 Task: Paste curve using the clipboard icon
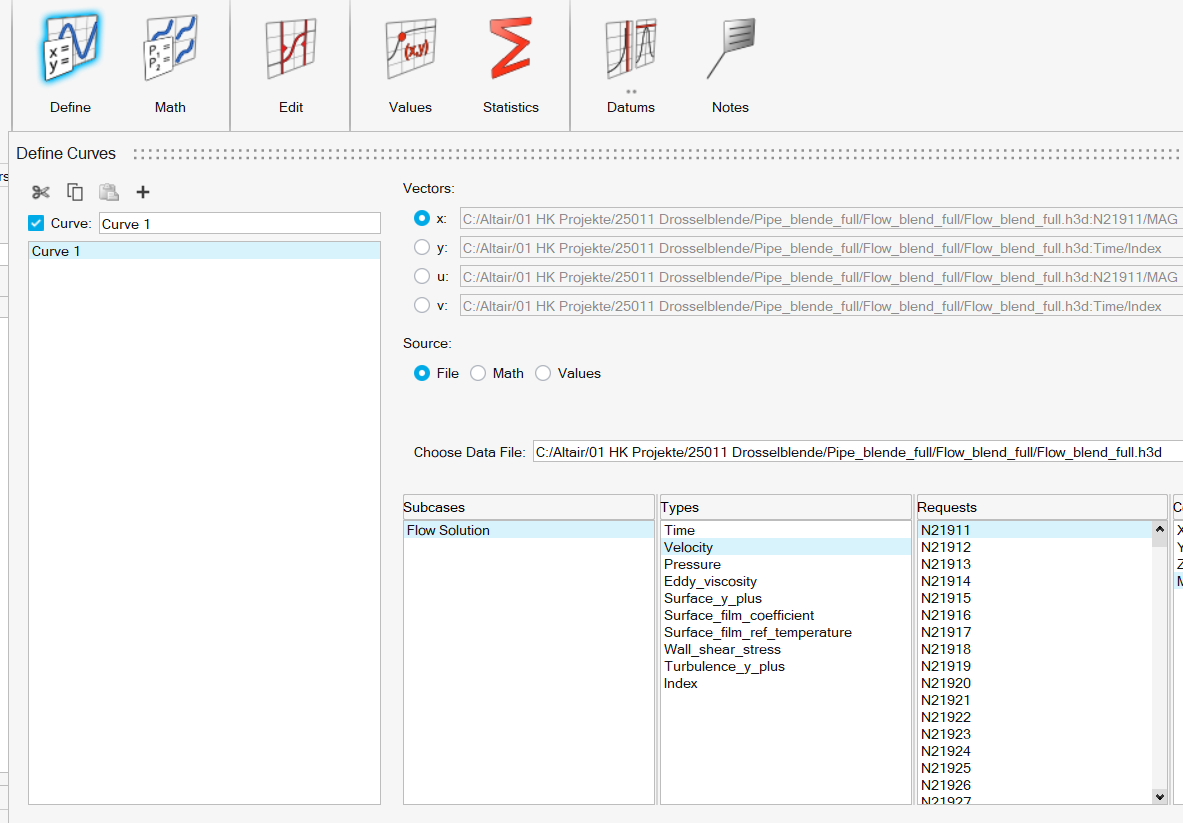109,192
